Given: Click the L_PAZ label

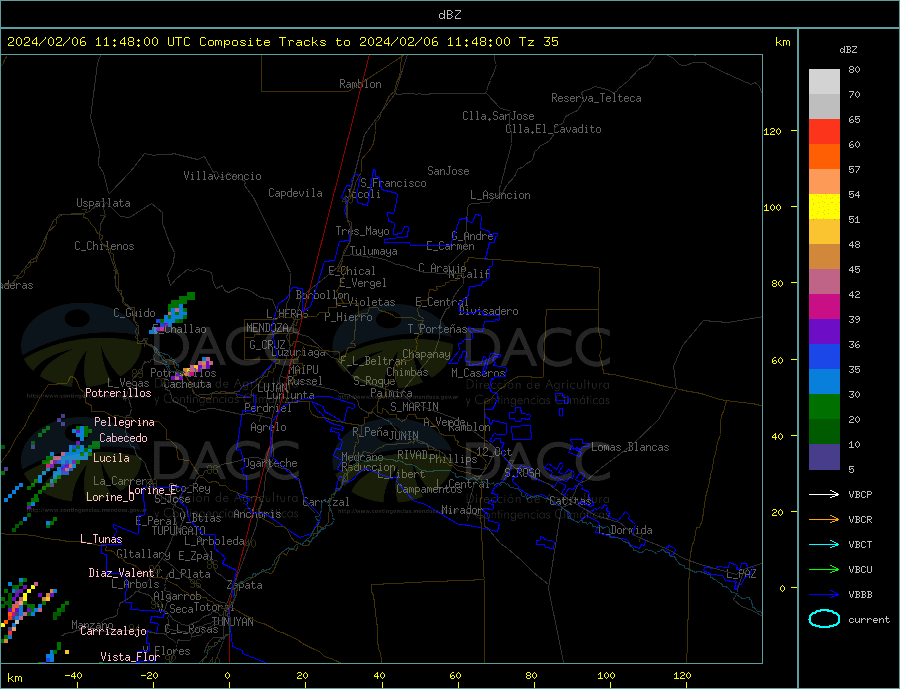Looking at the screenshot, I should point(742,574).
